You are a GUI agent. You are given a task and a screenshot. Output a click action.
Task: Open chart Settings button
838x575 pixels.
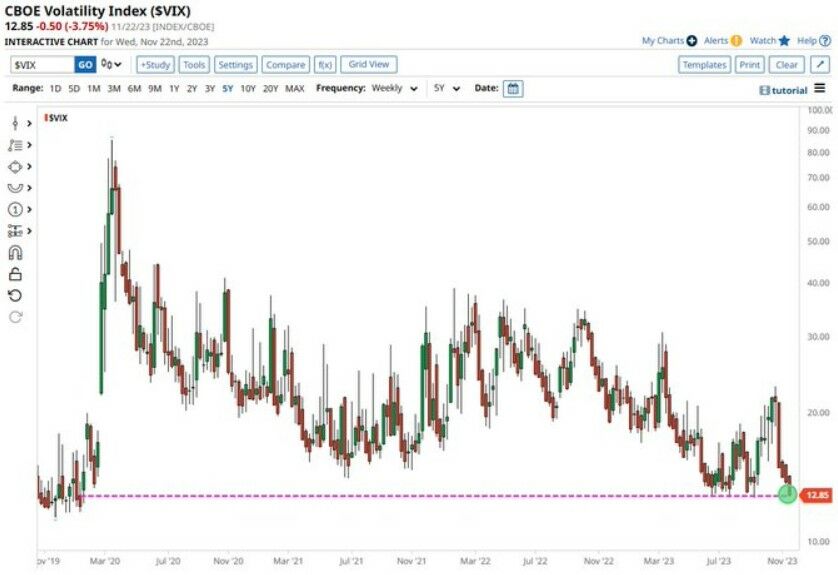(236, 65)
